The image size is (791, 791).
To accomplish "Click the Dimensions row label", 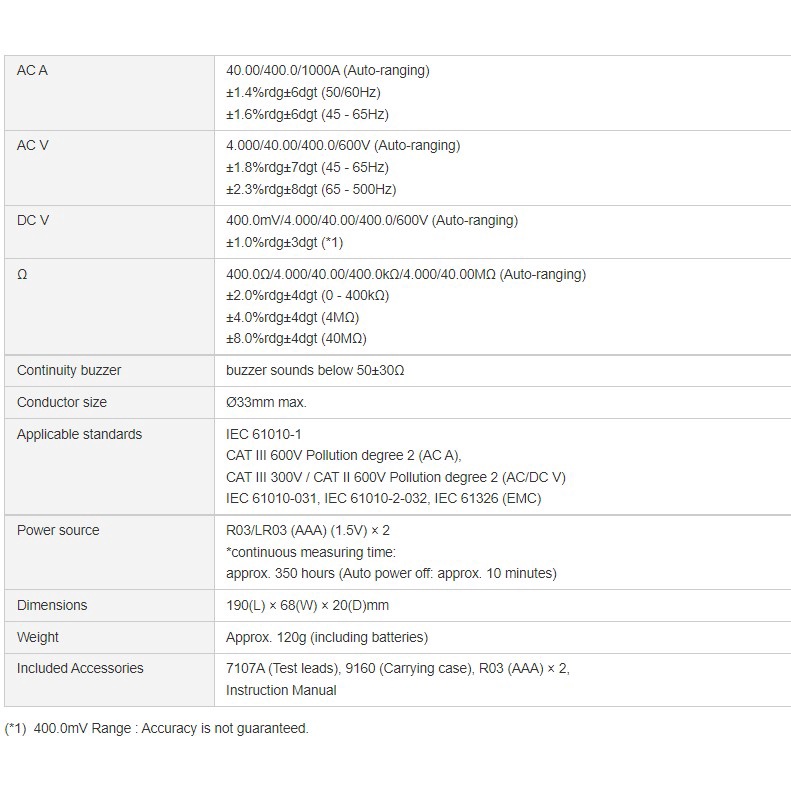I will 52,605.
